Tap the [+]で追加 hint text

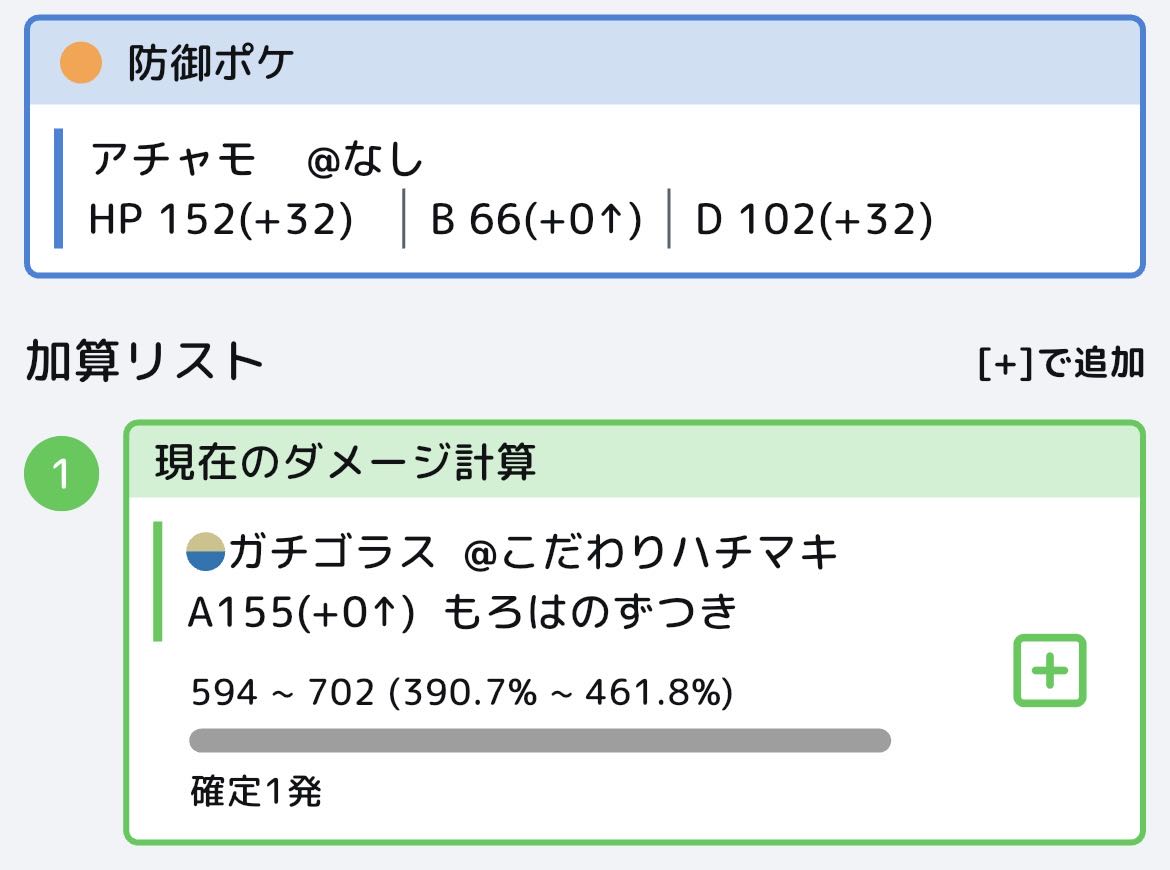(1060, 364)
